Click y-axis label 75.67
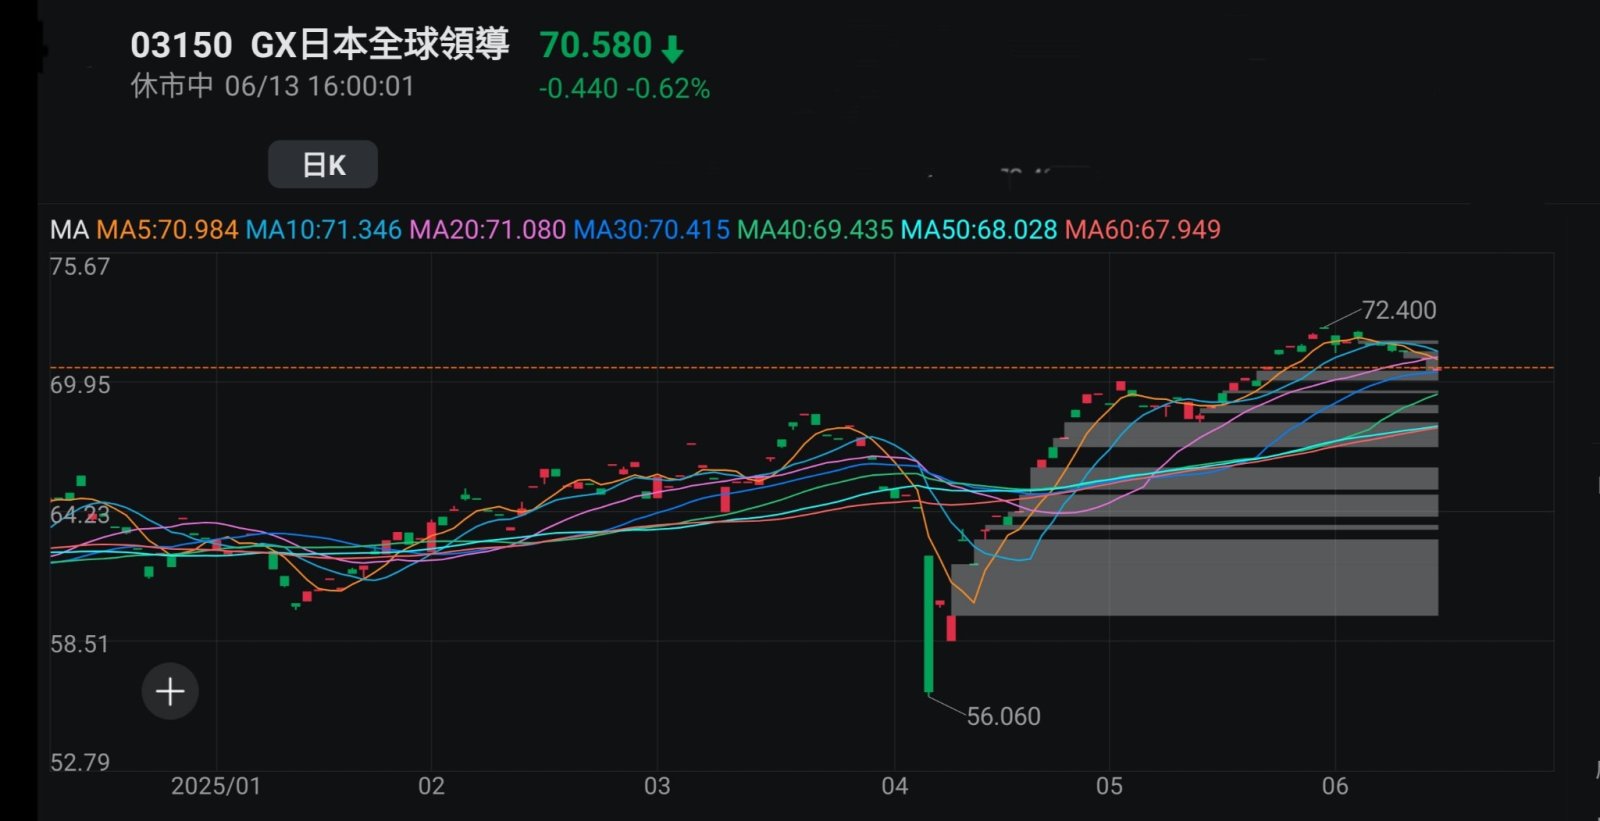The image size is (1600, 821). [x=80, y=267]
